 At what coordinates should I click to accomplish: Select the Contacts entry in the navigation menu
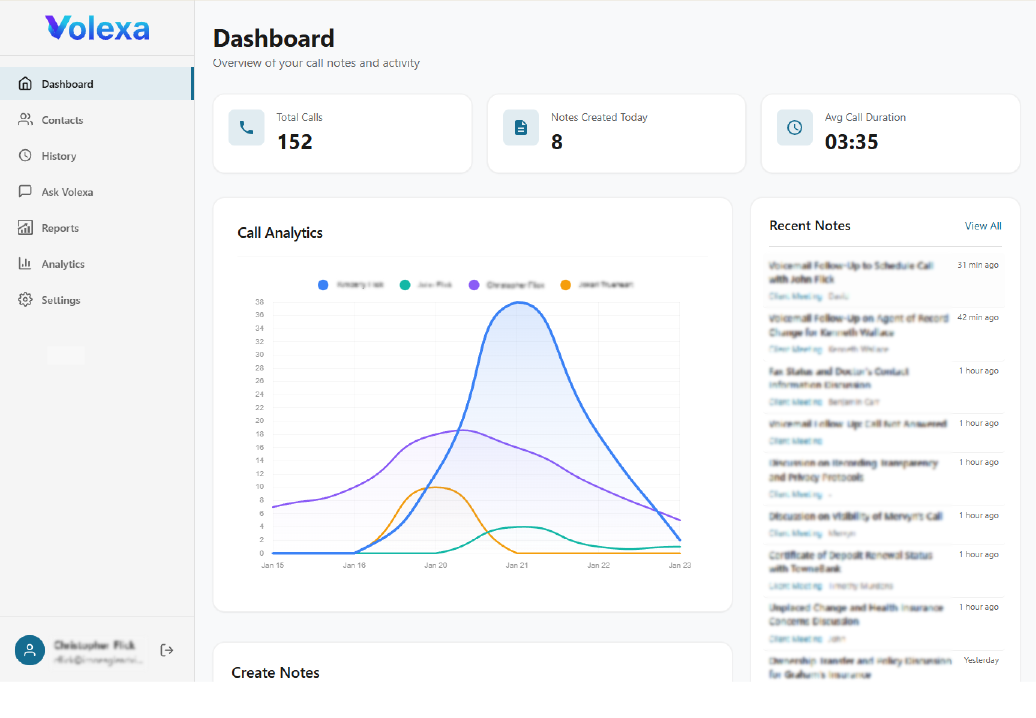[62, 119]
